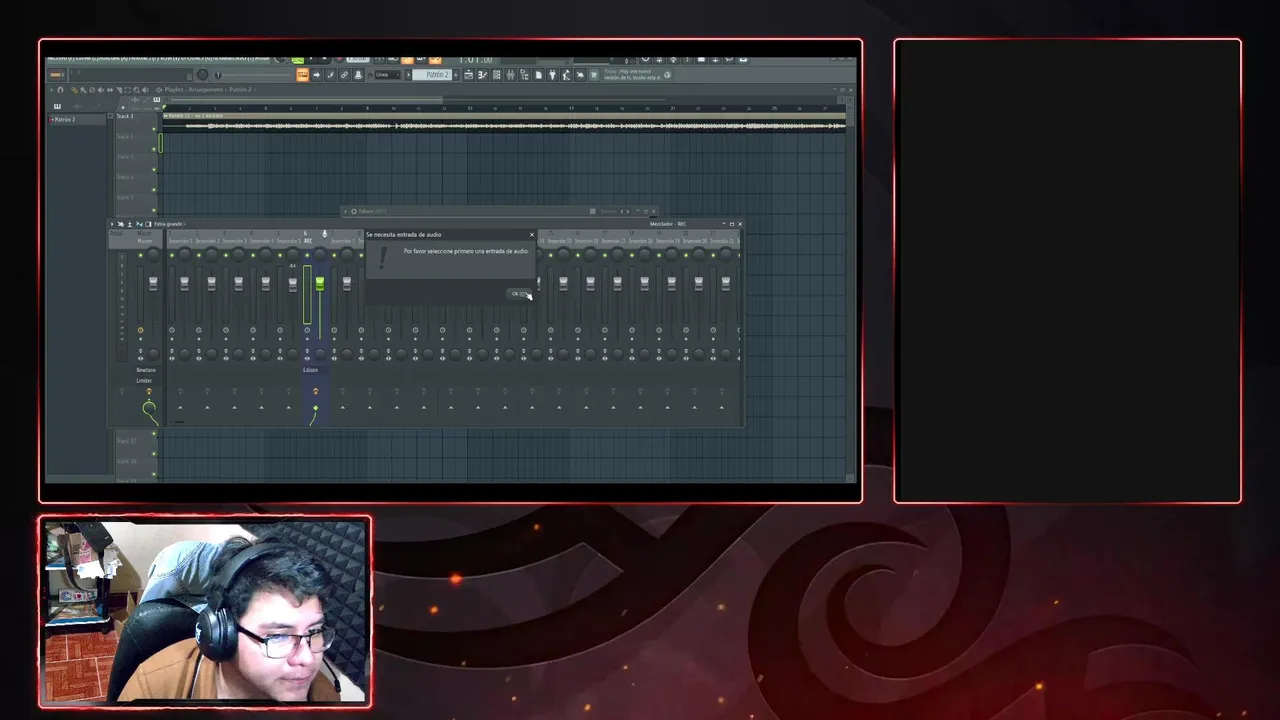Close the 'Se necesita entrada de audio' dialog
The height and width of the screenshot is (720, 1280).
(532, 235)
